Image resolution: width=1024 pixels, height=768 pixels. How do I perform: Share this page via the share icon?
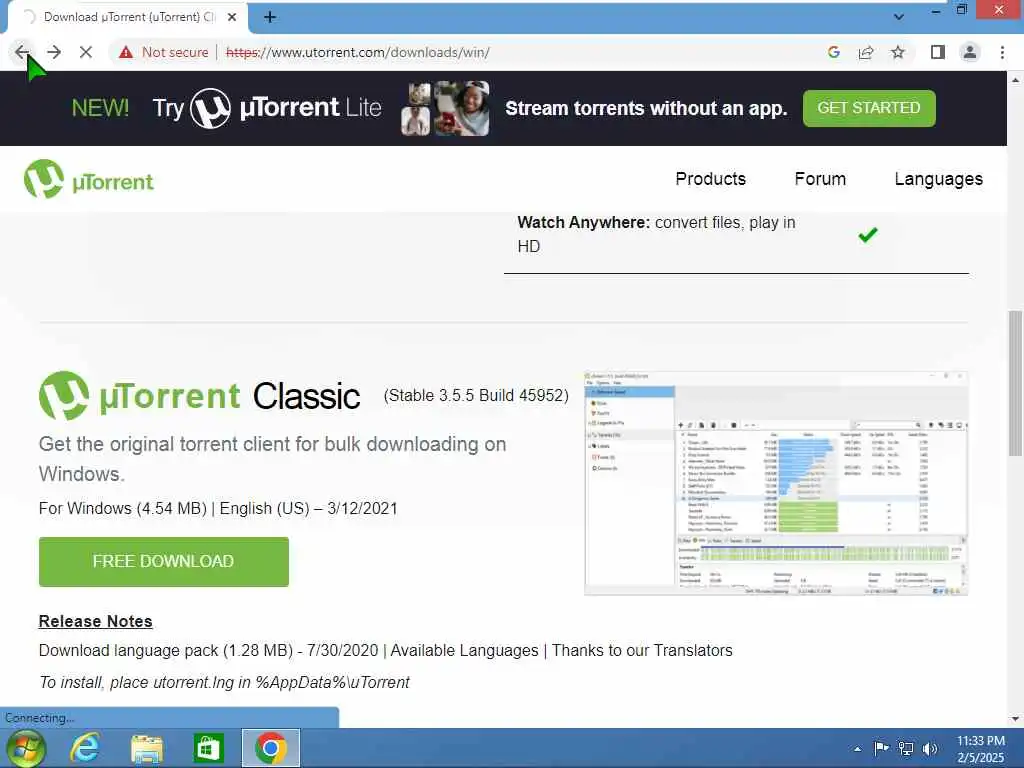tap(866, 52)
